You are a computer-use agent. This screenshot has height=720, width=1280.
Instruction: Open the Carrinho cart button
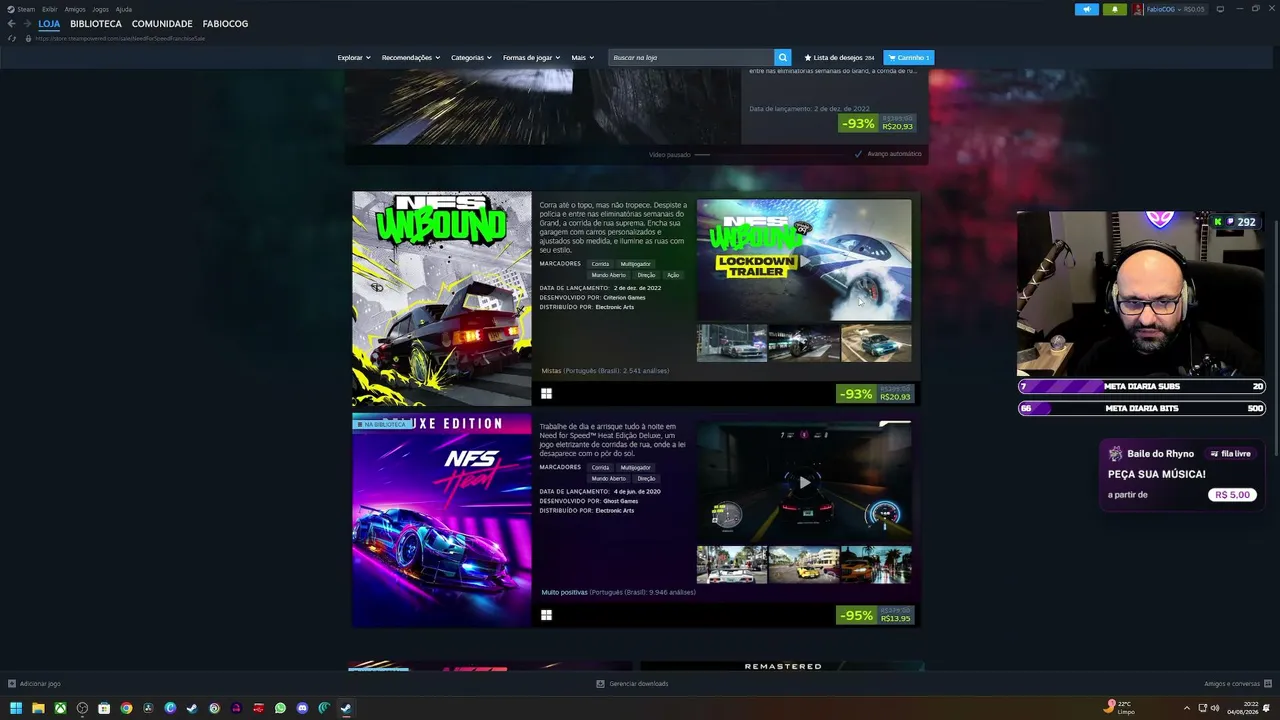point(909,58)
